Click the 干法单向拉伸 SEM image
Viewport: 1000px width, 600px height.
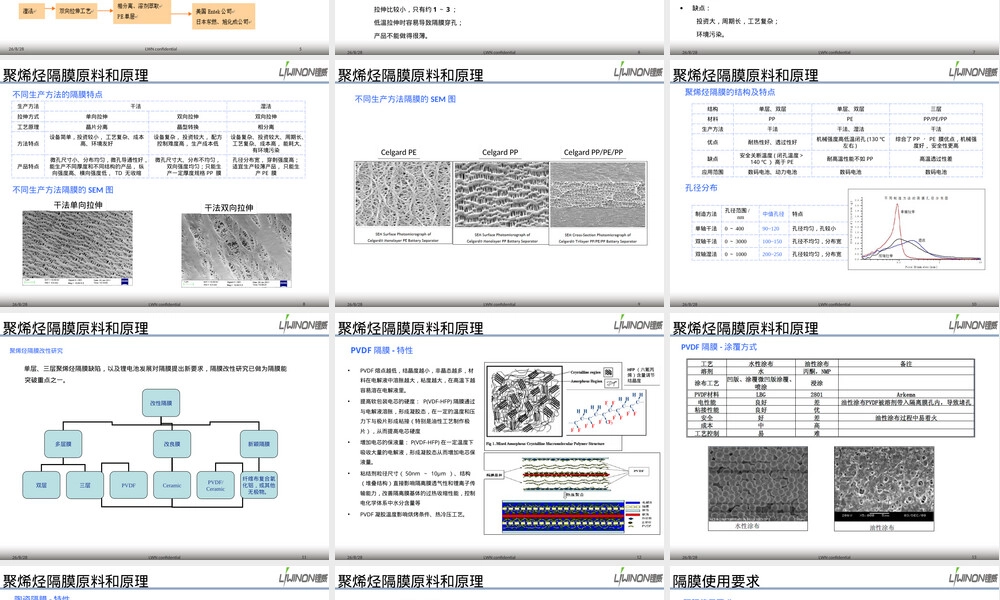pos(78,247)
